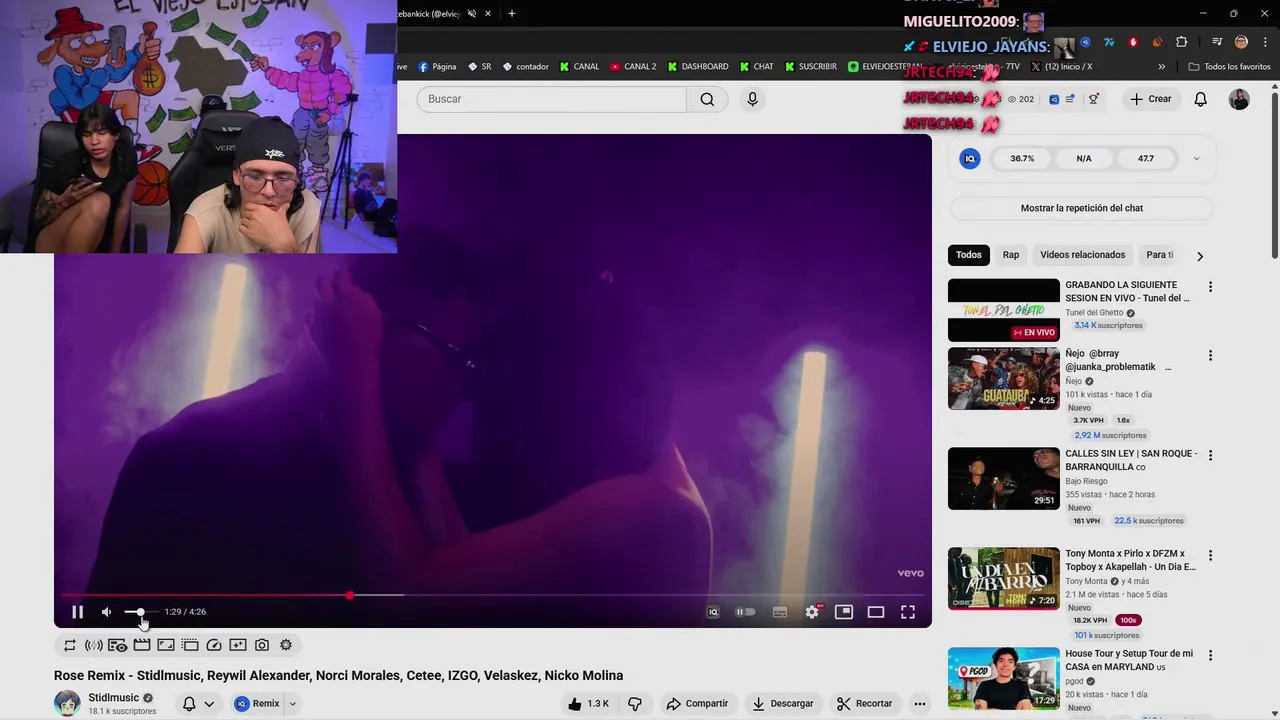
Task: Click the video filters plus icon
Action: (x=238, y=645)
